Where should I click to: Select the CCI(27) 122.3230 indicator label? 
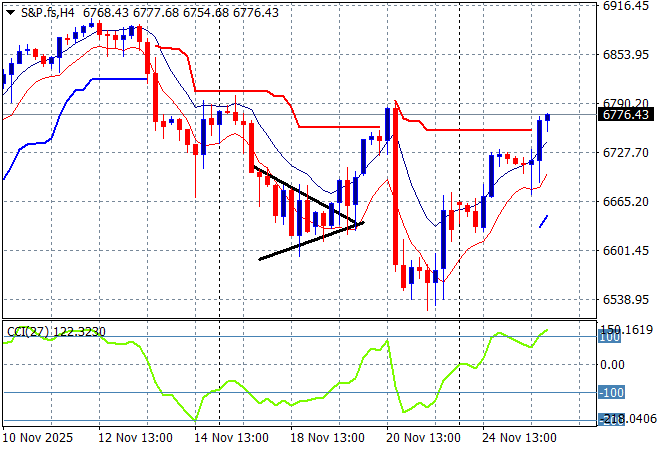point(56,332)
